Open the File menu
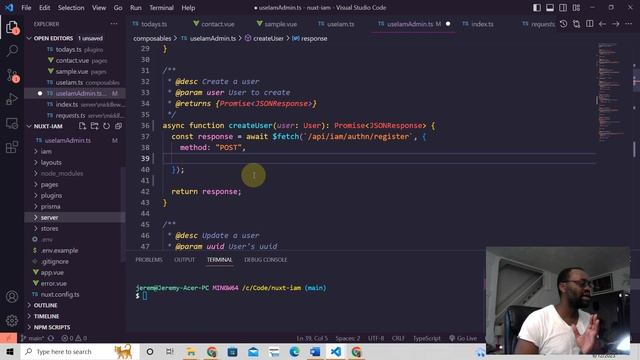The width and height of the screenshot is (640, 360). pyautogui.click(x=26, y=7)
